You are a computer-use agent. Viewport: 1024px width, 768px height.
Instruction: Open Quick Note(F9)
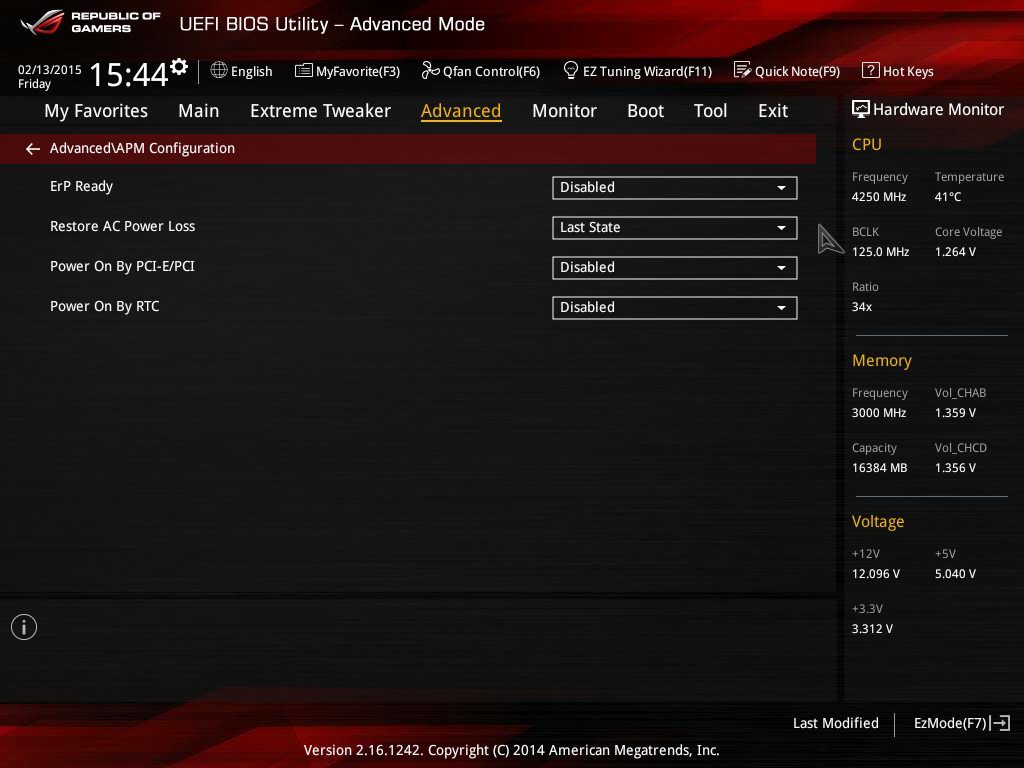(797, 71)
